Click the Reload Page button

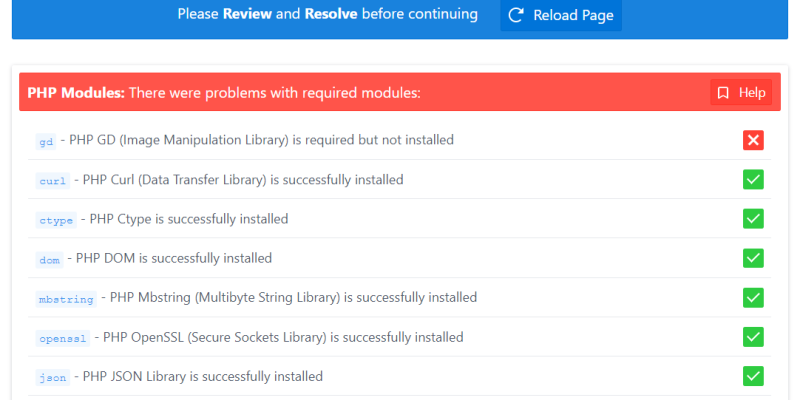point(561,15)
